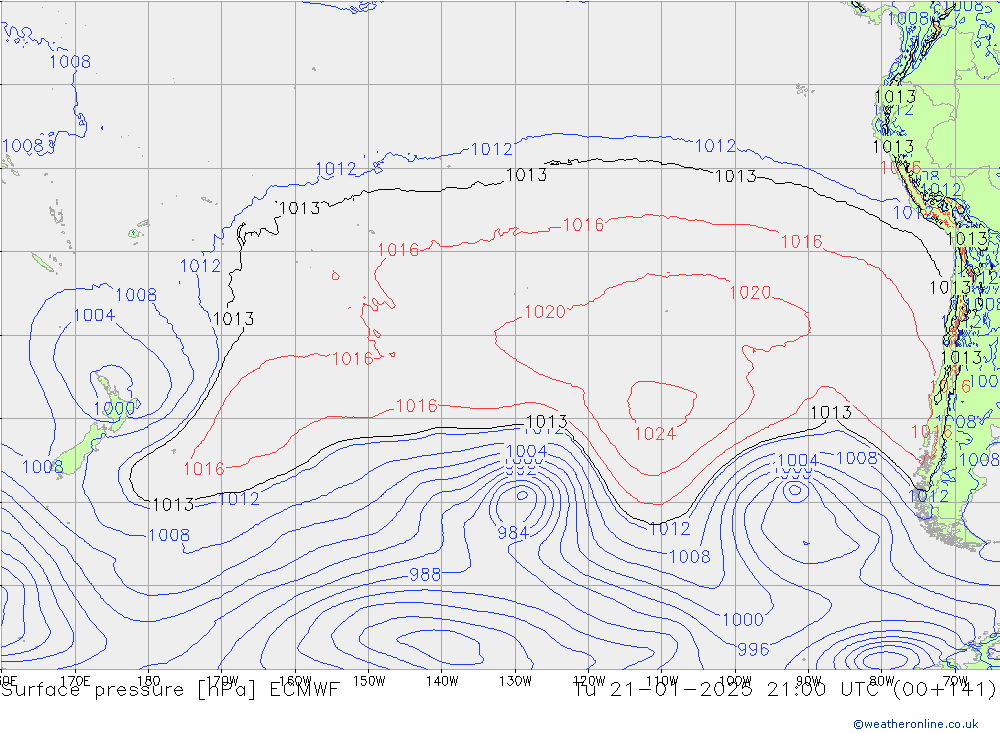Image resolution: width=1000 pixels, height=733 pixels.
Task: Click the 160W longitude label
Action: [x=296, y=680]
